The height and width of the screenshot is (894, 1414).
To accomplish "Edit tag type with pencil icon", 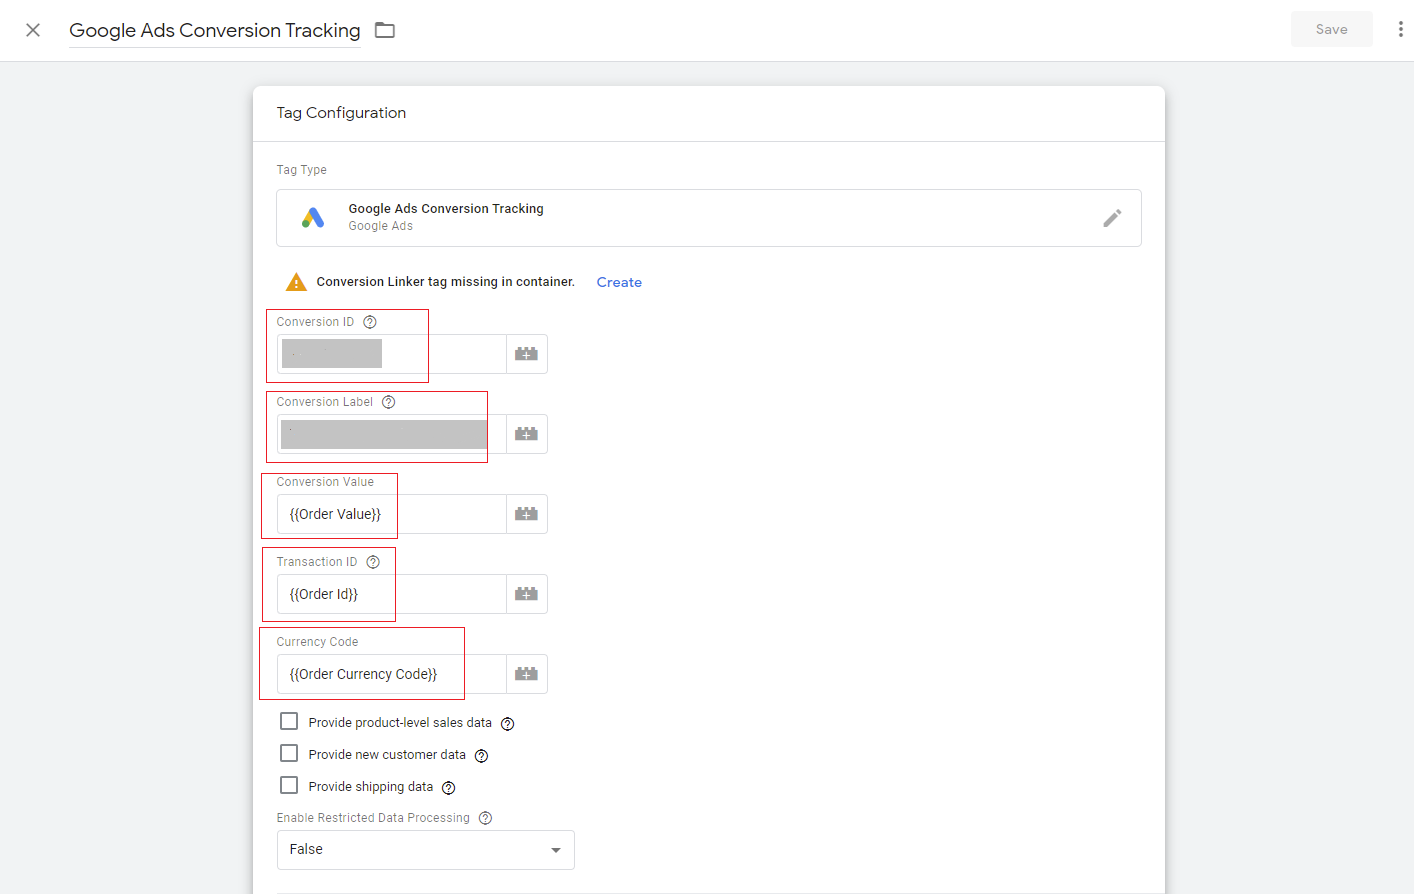I will click(1112, 218).
